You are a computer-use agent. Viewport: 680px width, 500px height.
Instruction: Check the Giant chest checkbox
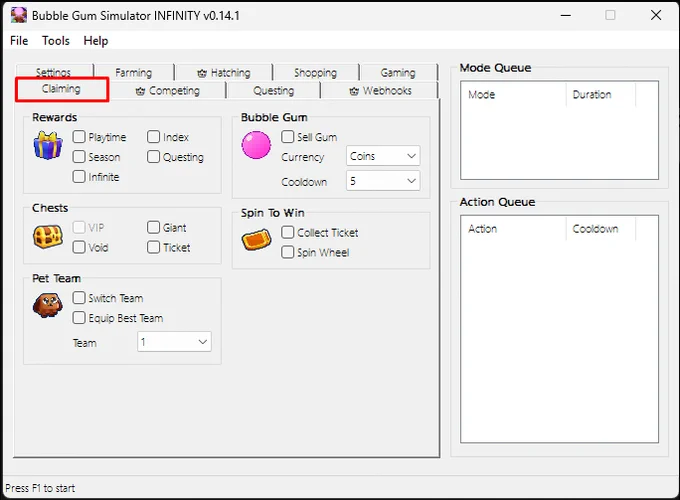tap(154, 227)
